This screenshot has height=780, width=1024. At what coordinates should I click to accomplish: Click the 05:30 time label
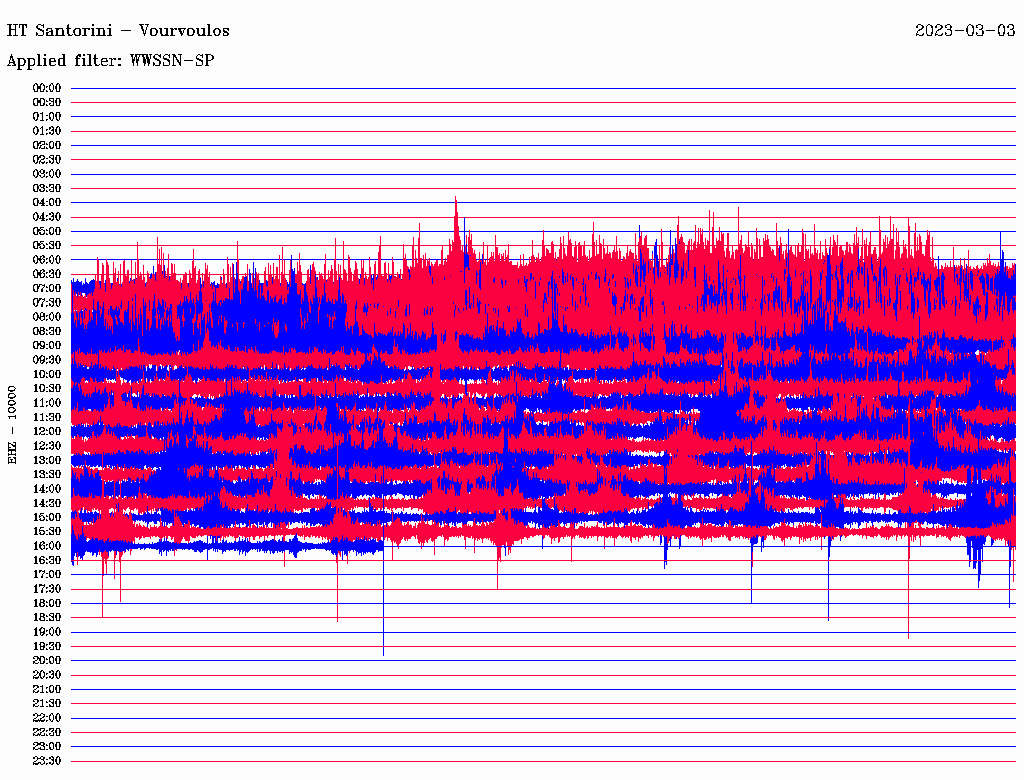point(47,246)
